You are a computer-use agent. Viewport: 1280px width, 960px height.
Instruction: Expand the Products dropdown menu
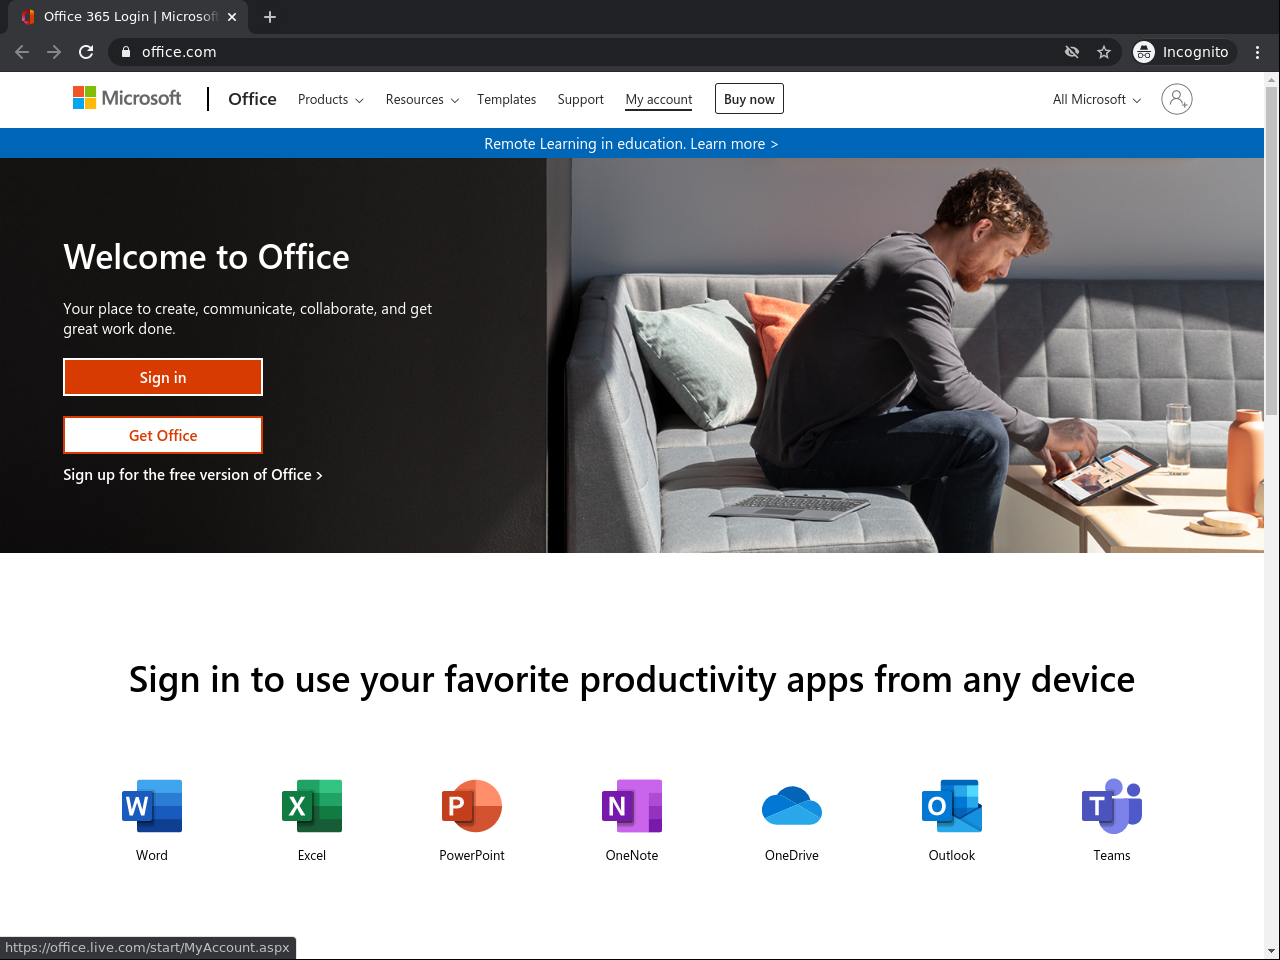point(331,100)
